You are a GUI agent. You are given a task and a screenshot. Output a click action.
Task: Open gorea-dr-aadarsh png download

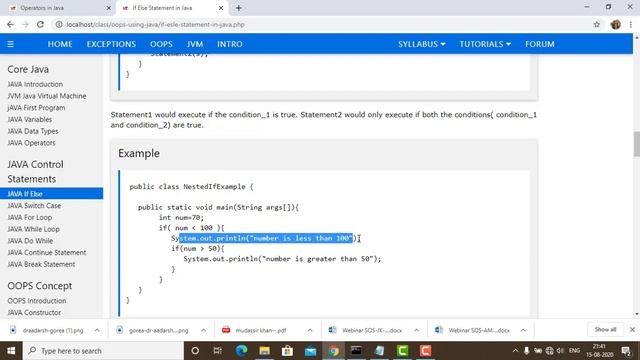[x=154, y=330]
